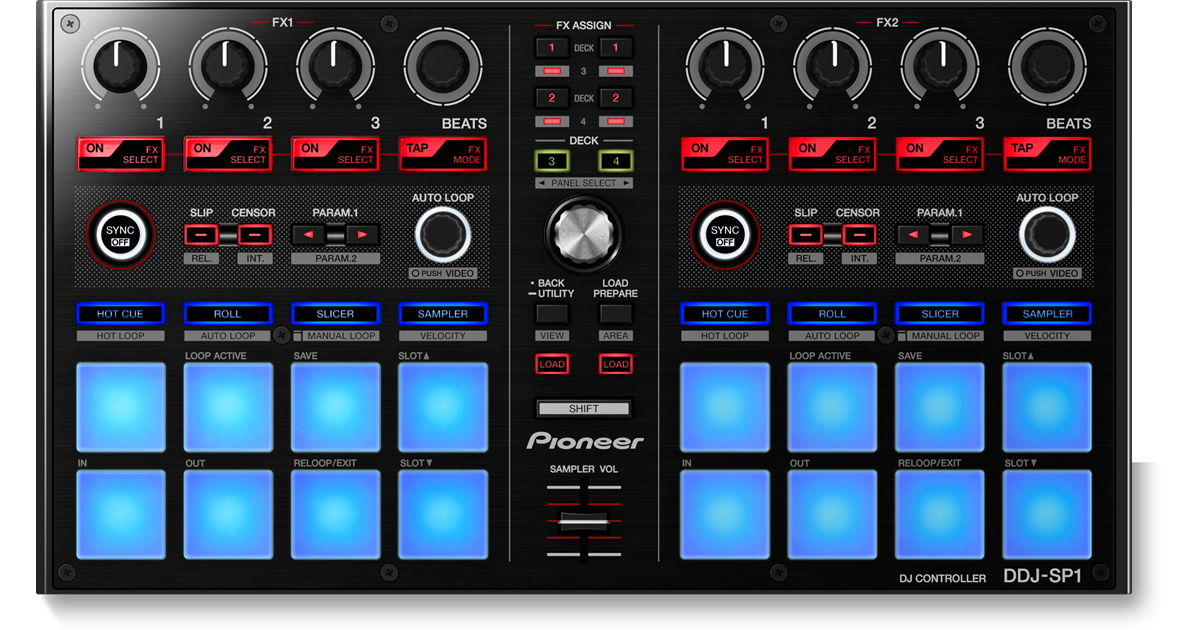
Task: Click FX2 effect knob 1
Action: coord(725,68)
